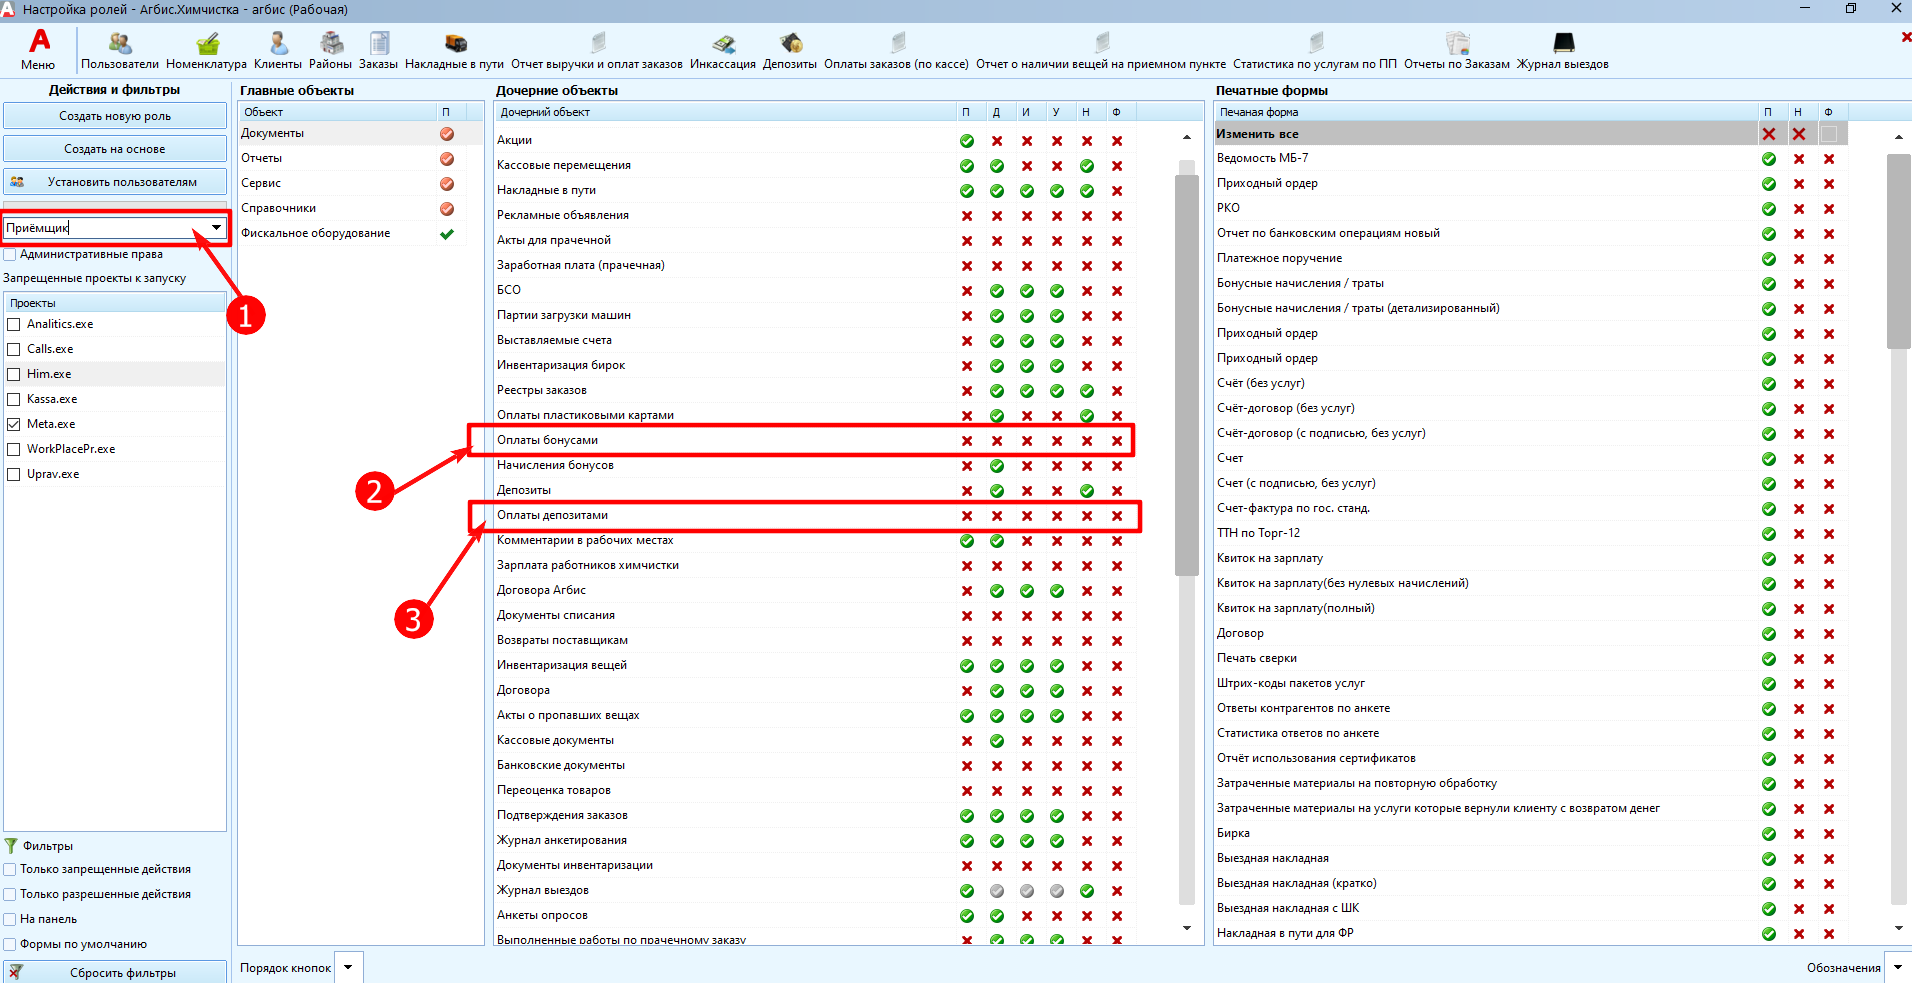The width and height of the screenshot is (1912, 983).
Task: Expand the Обозначения dropdown arrow
Action: pos(1898,968)
